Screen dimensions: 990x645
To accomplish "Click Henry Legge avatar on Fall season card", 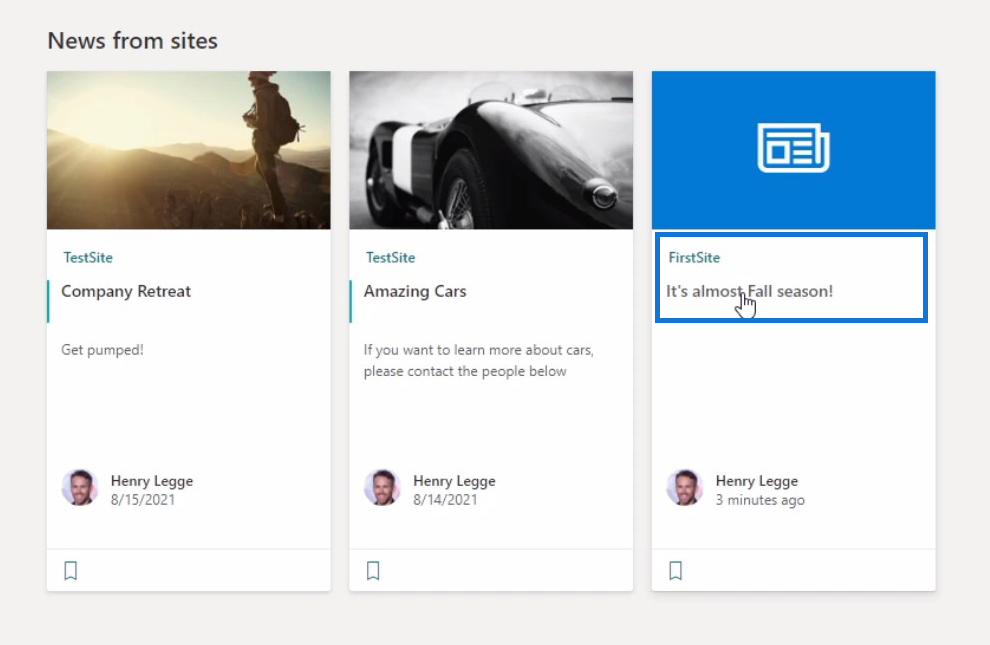I will tap(684, 487).
